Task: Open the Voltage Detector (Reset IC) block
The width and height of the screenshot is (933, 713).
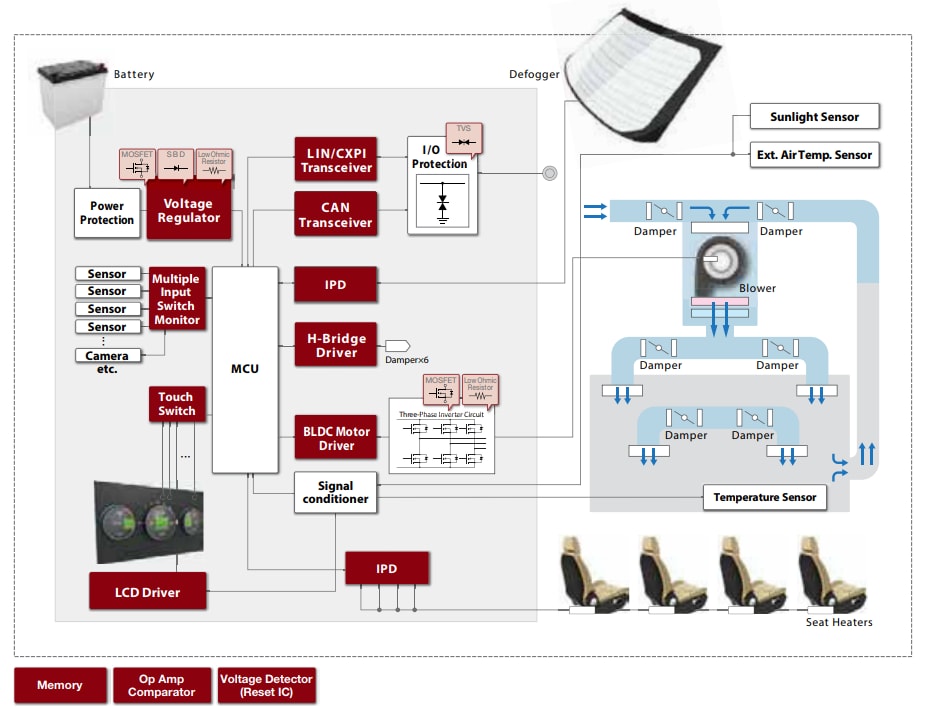Action: pos(267,684)
